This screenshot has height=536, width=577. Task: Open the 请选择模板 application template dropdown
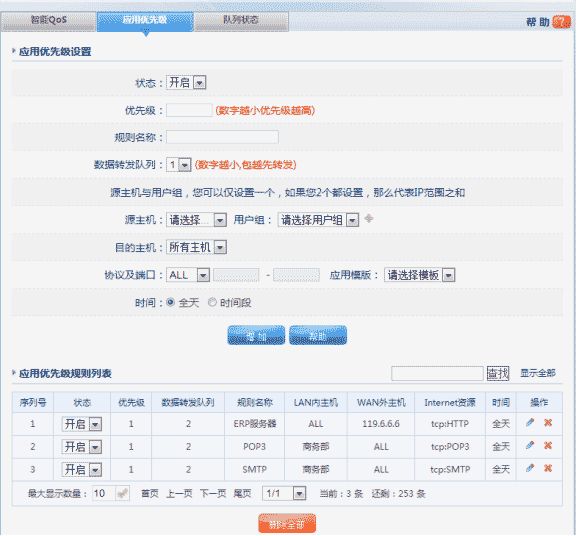(x=420, y=275)
